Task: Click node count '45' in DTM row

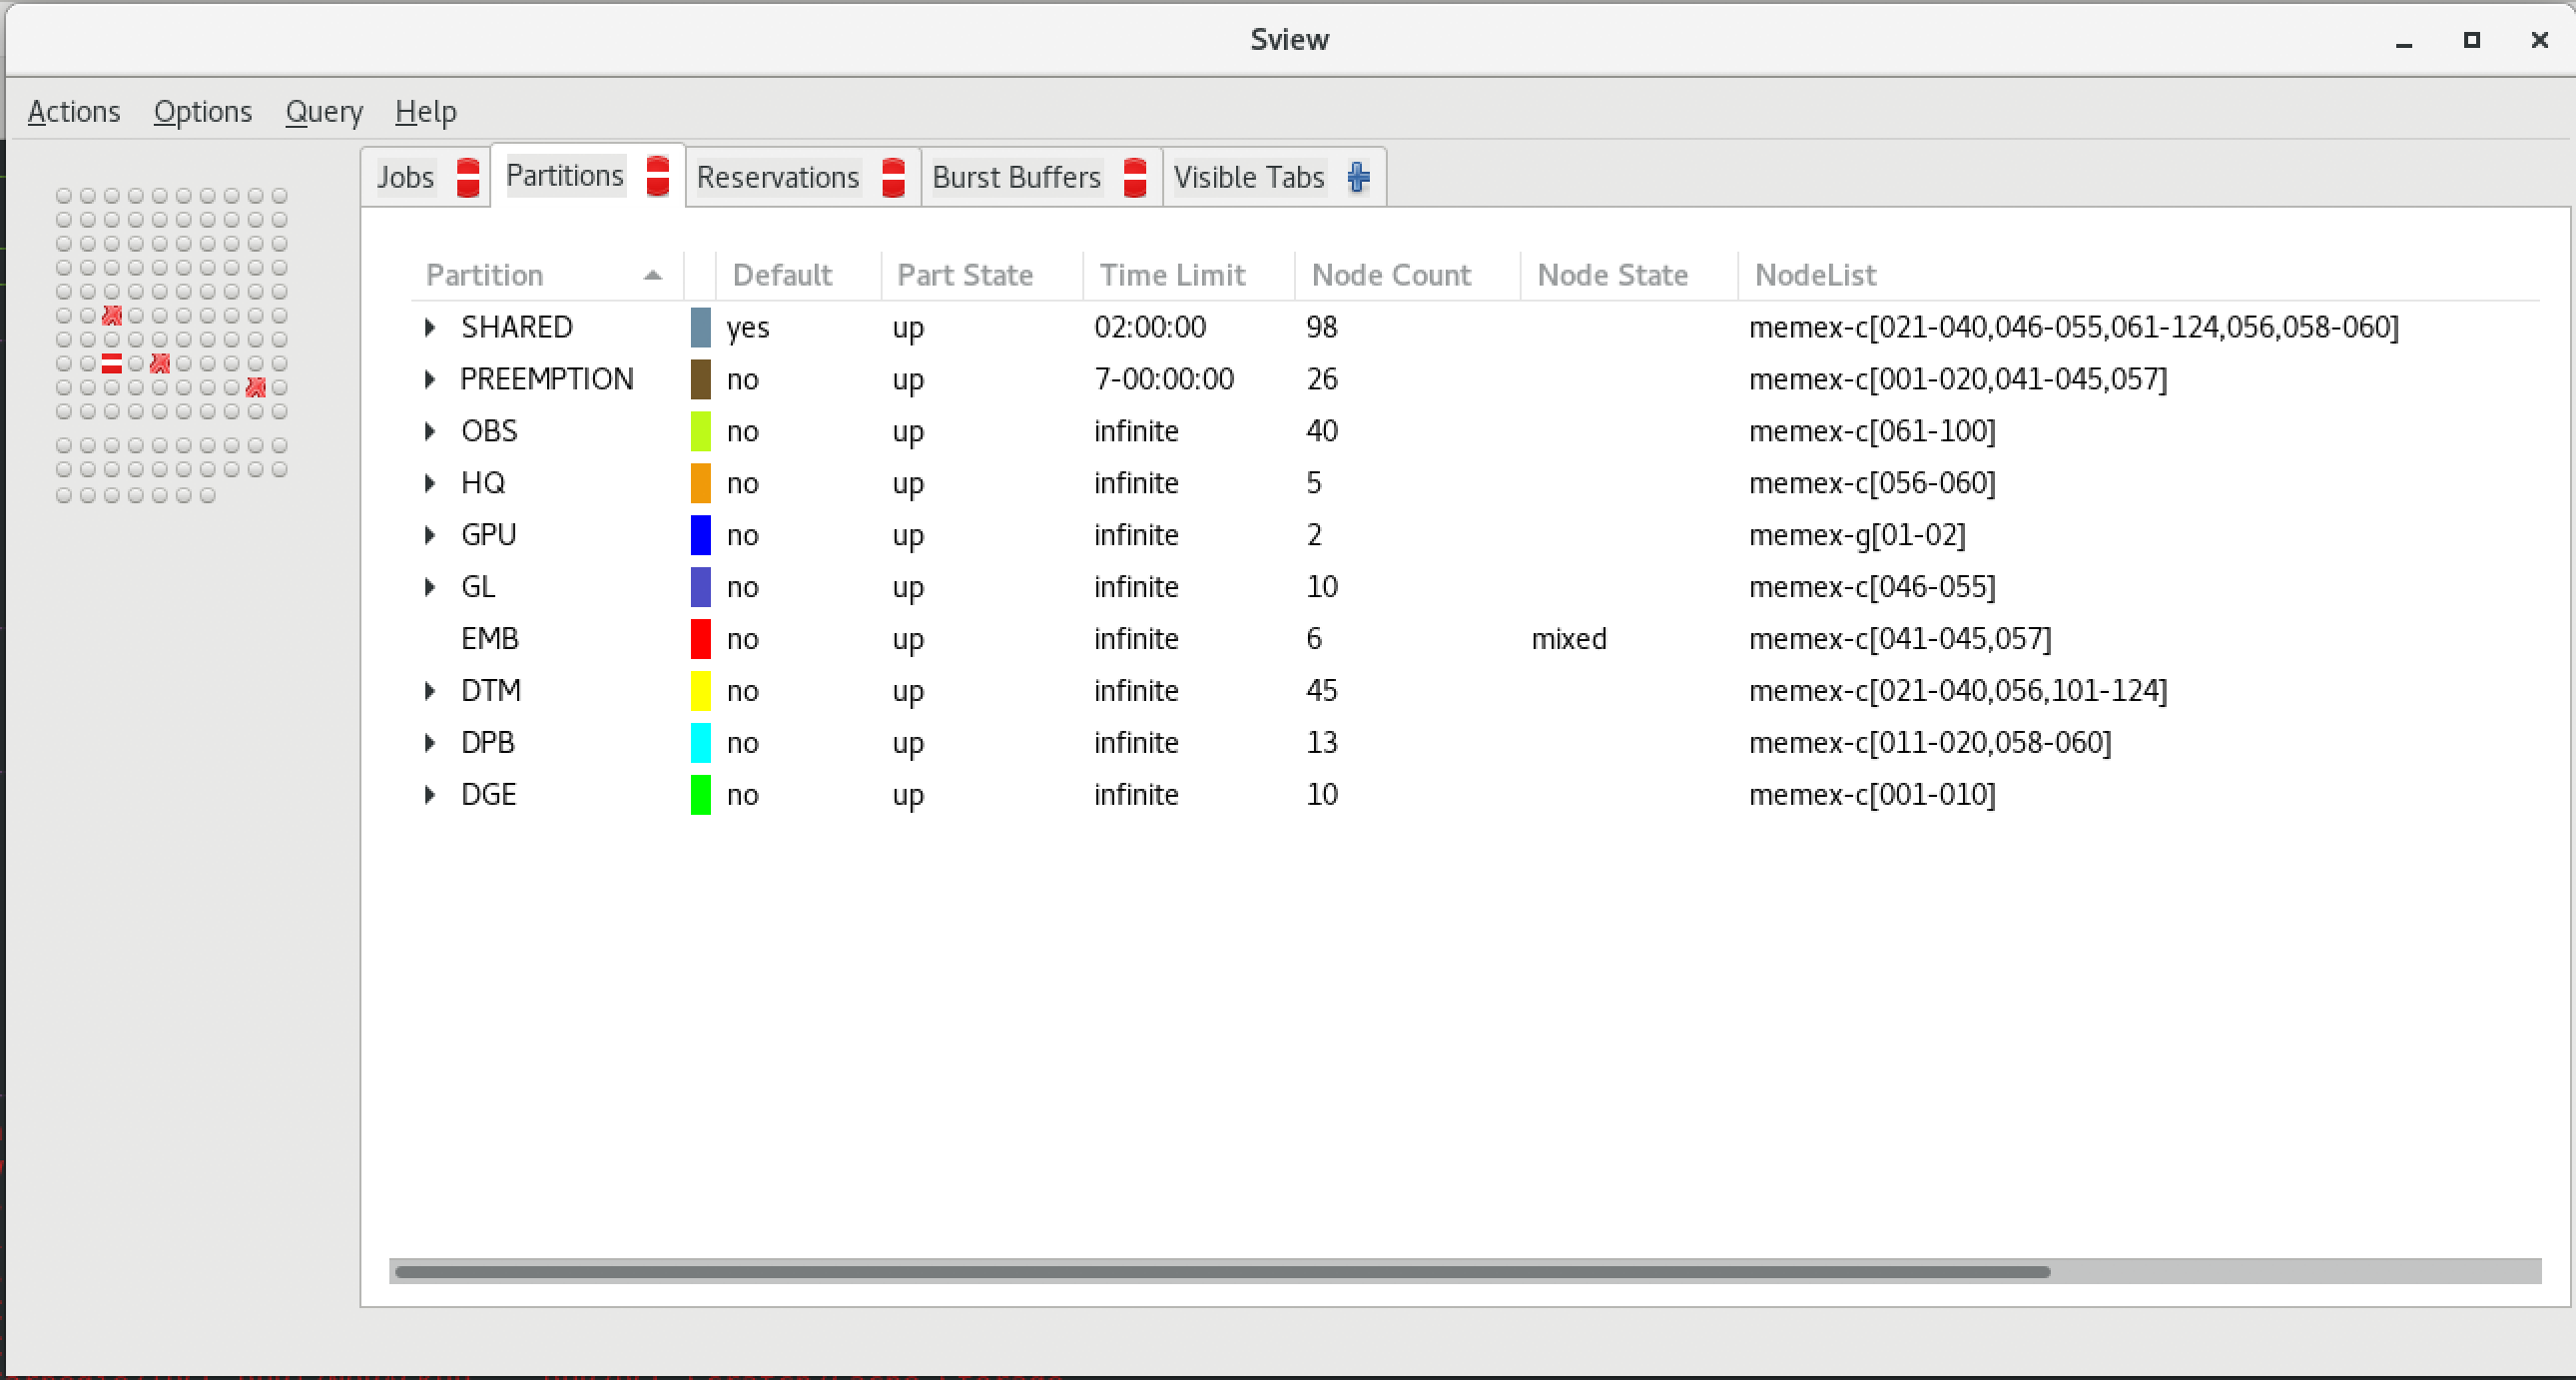Action: tap(1322, 691)
